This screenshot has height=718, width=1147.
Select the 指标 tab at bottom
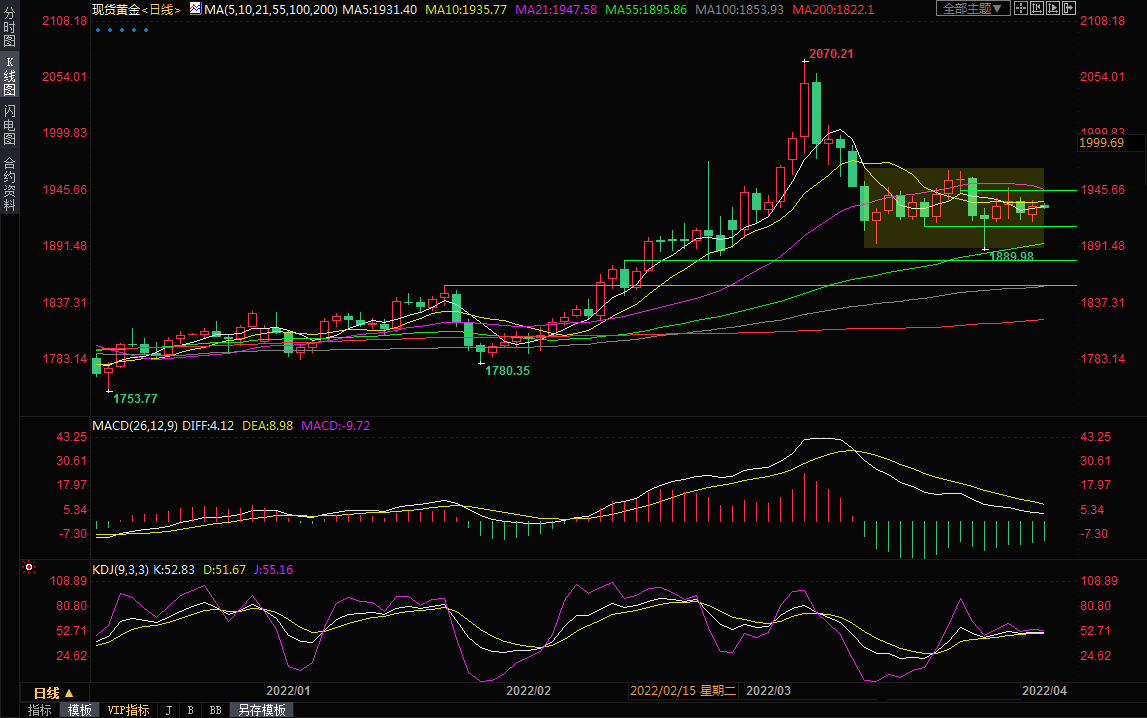tap(40, 710)
